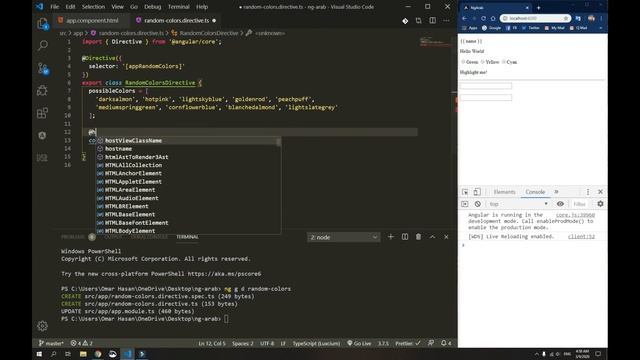Choose htmlAstToRender3Ast autocomplete suggestion
Viewport: 640px width, 360px height.
click(x=188, y=157)
